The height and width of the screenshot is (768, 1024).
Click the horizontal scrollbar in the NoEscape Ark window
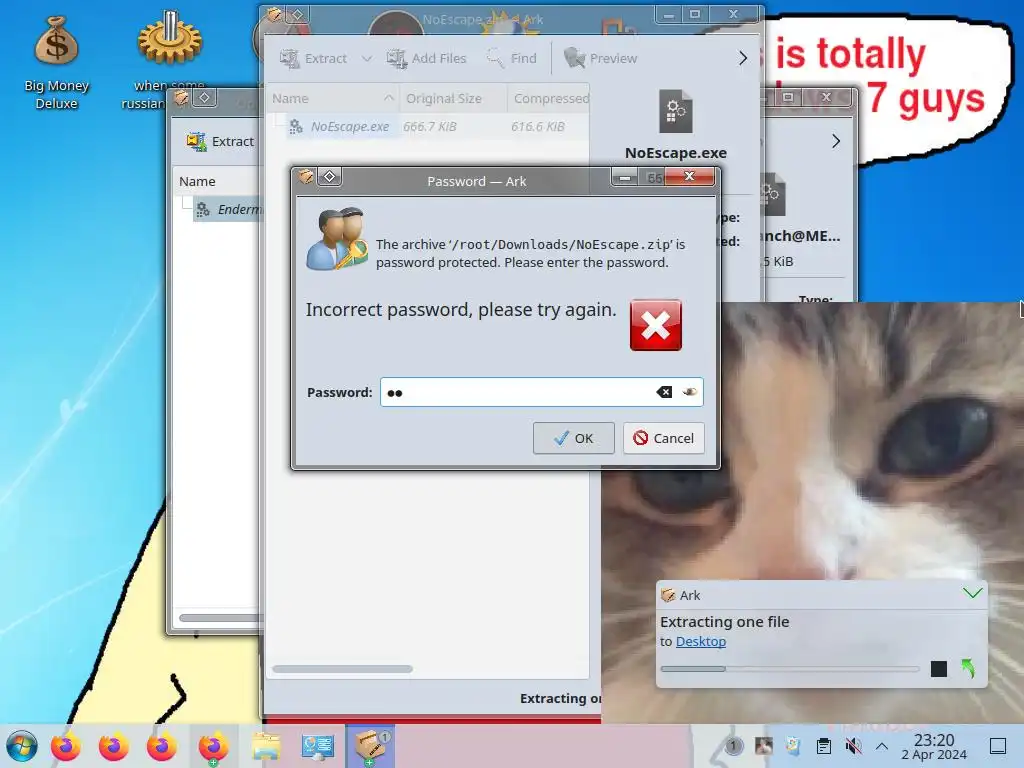point(342,669)
